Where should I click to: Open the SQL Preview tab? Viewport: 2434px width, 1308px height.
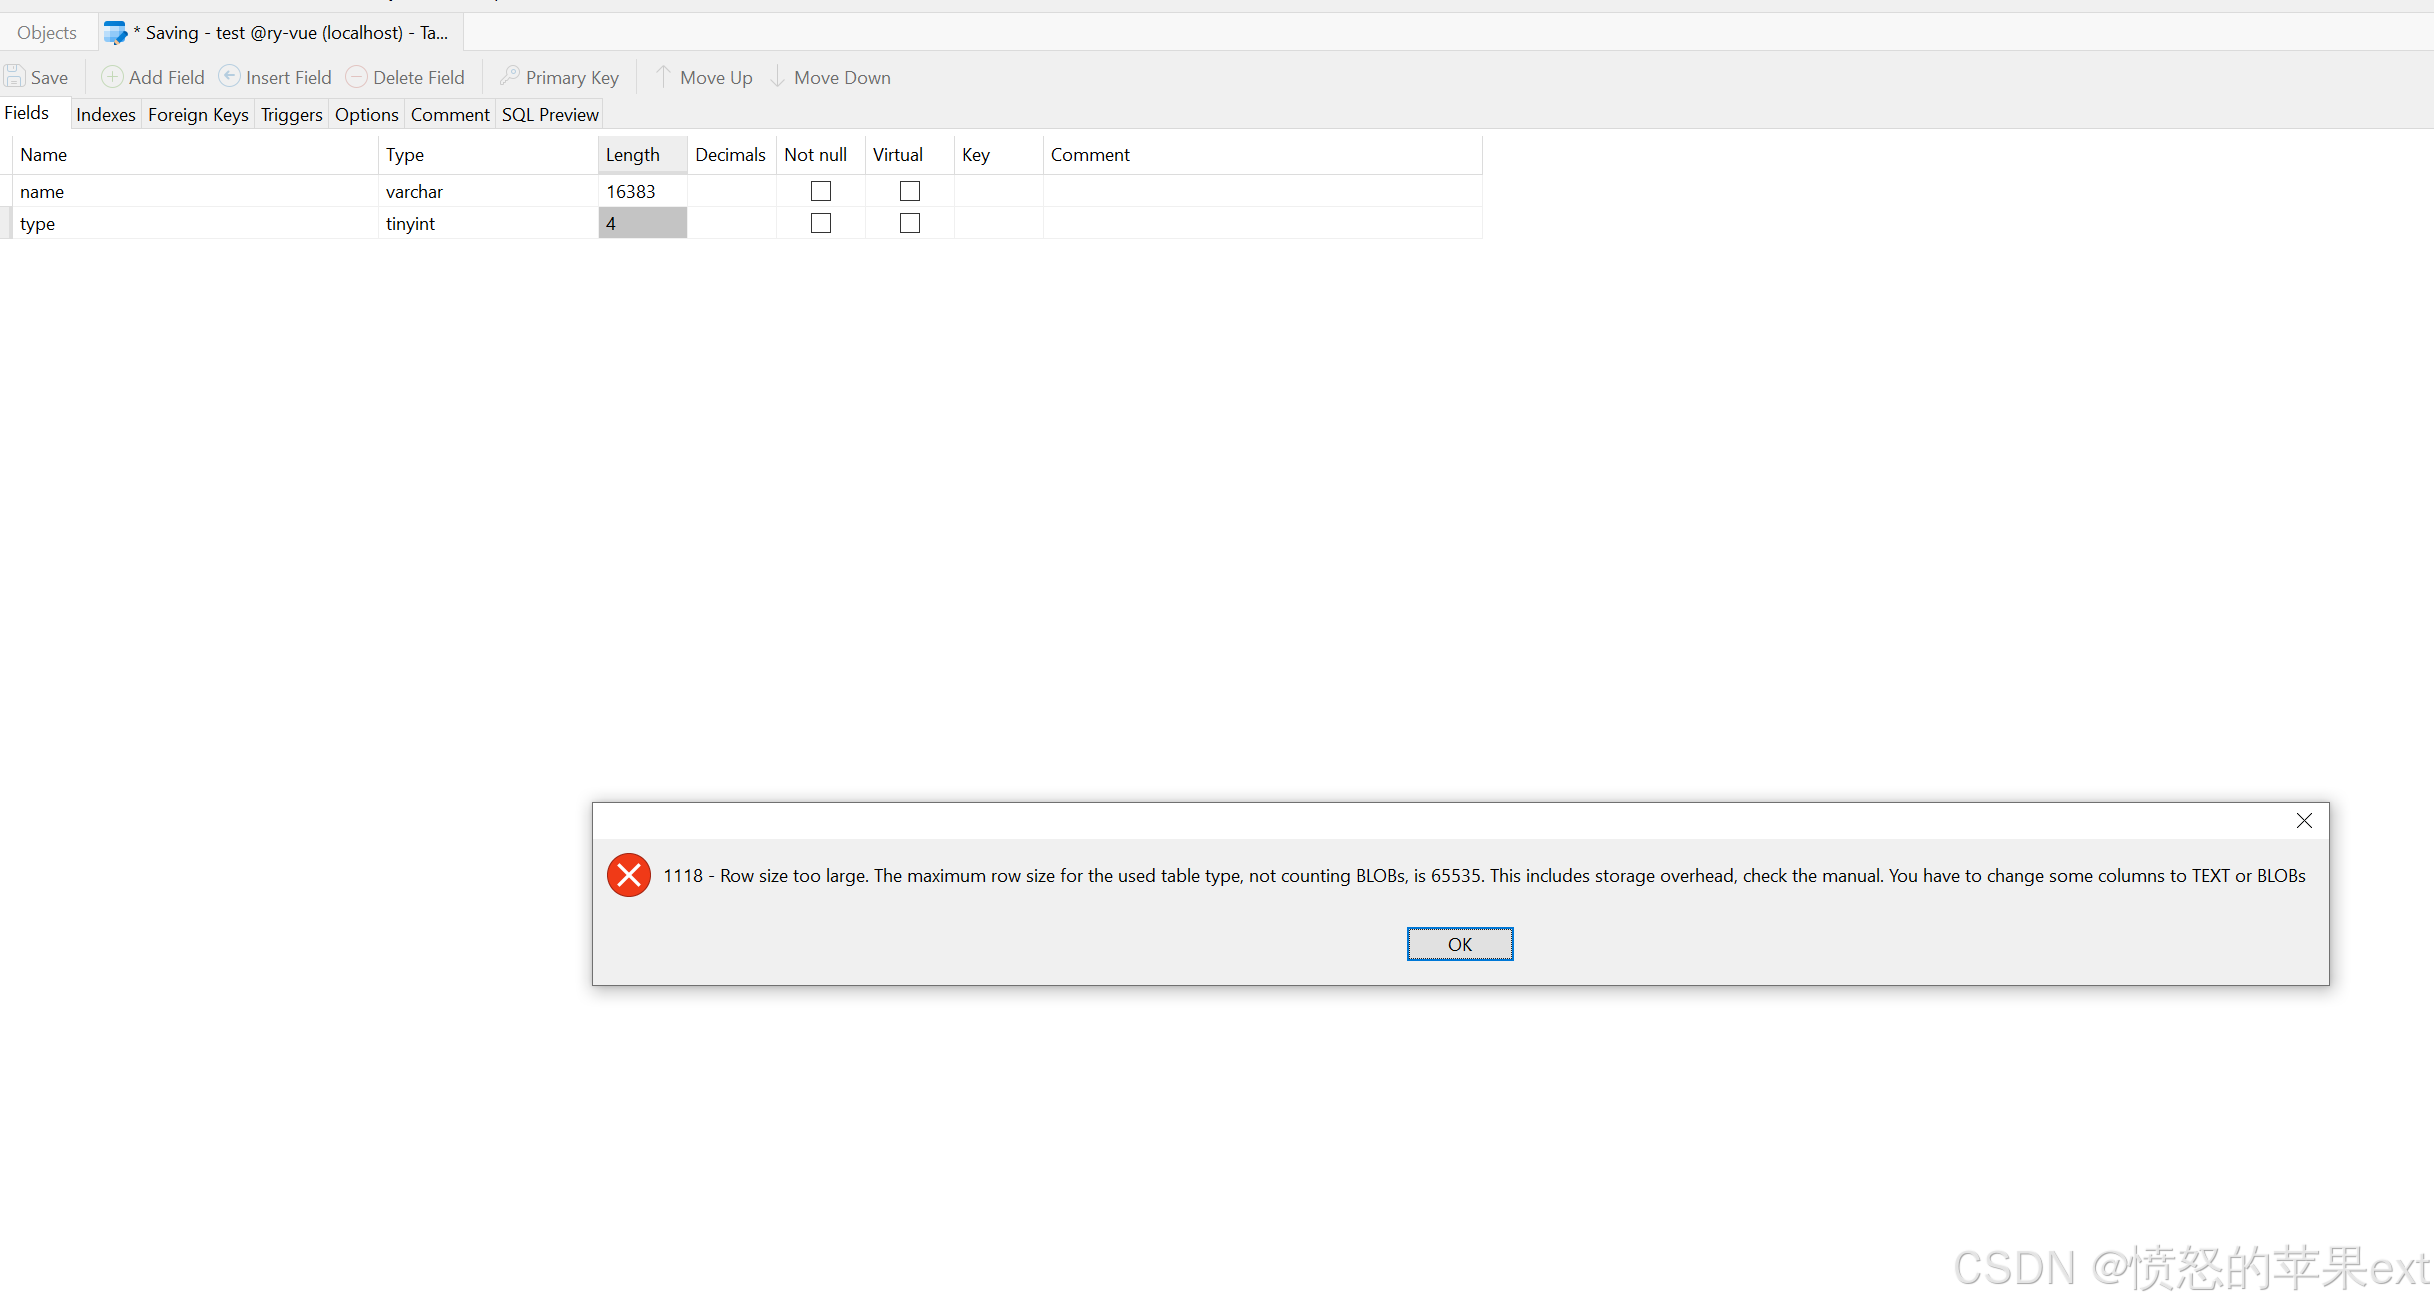(549, 115)
